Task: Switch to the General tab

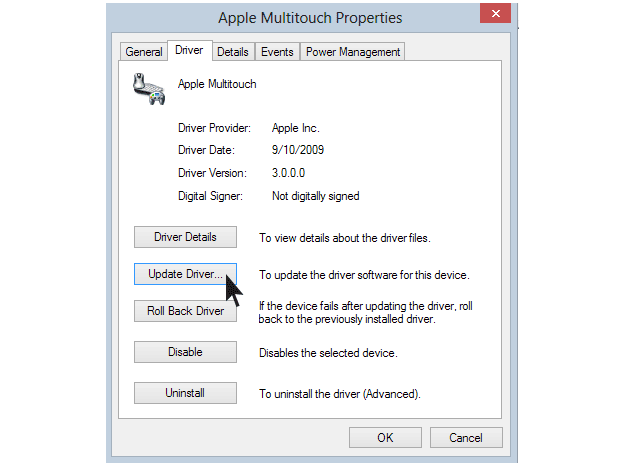Action: coord(144,52)
